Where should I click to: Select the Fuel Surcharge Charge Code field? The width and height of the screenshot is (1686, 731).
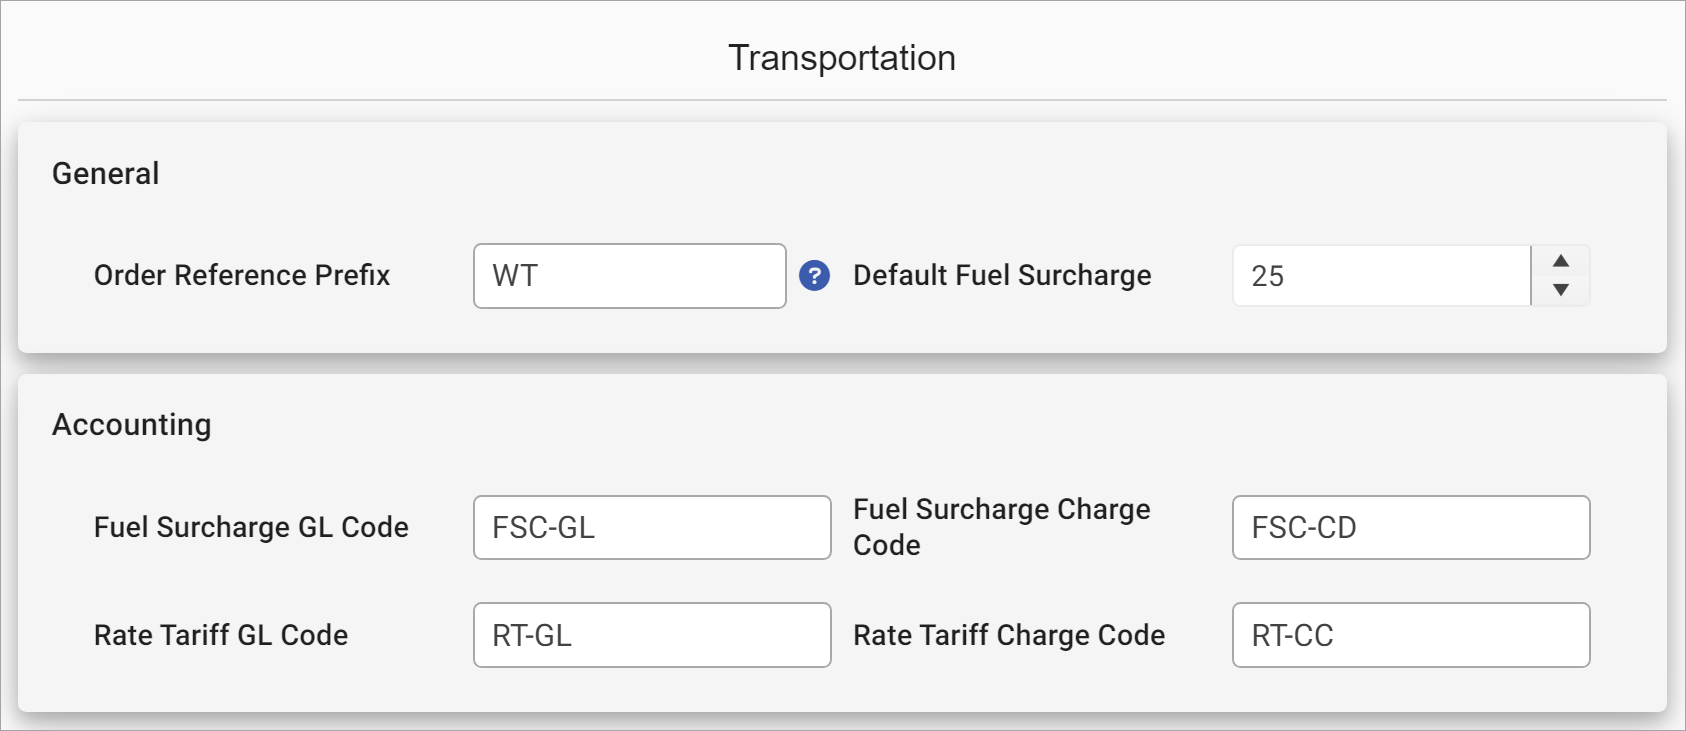click(1411, 527)
